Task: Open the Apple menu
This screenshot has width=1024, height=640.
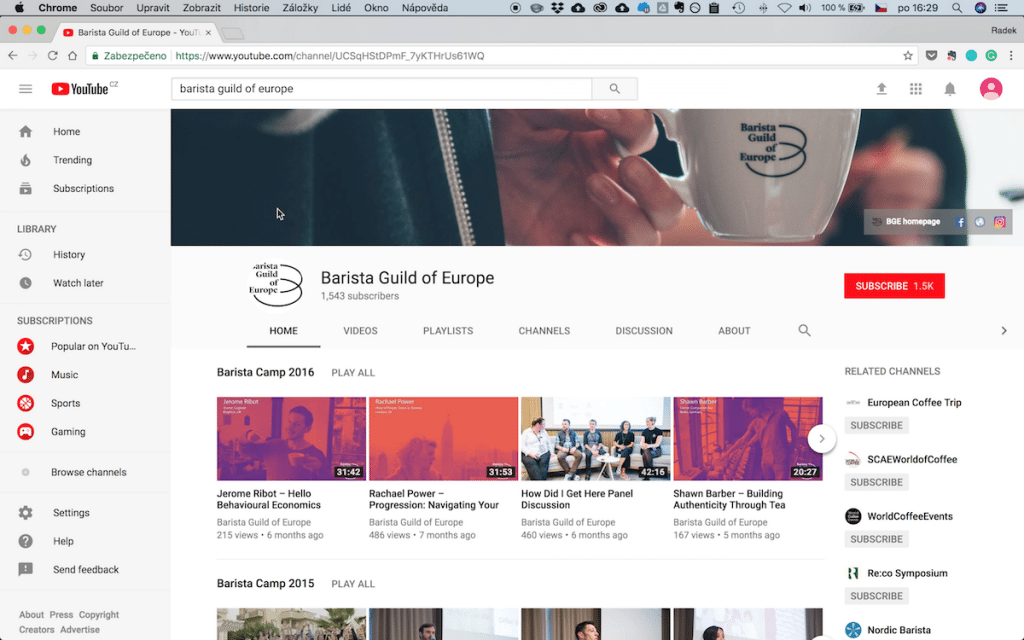Action: pos(20,8)
